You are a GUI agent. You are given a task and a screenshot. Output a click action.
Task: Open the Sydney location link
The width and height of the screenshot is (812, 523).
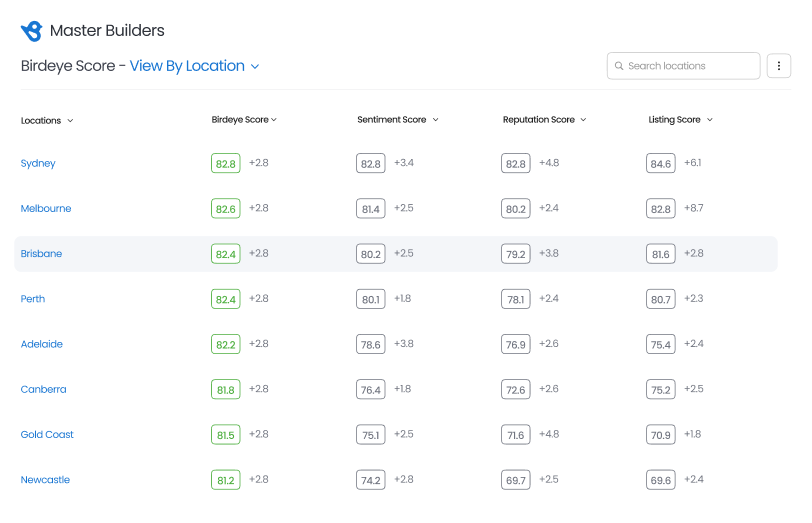coord(38,164)
